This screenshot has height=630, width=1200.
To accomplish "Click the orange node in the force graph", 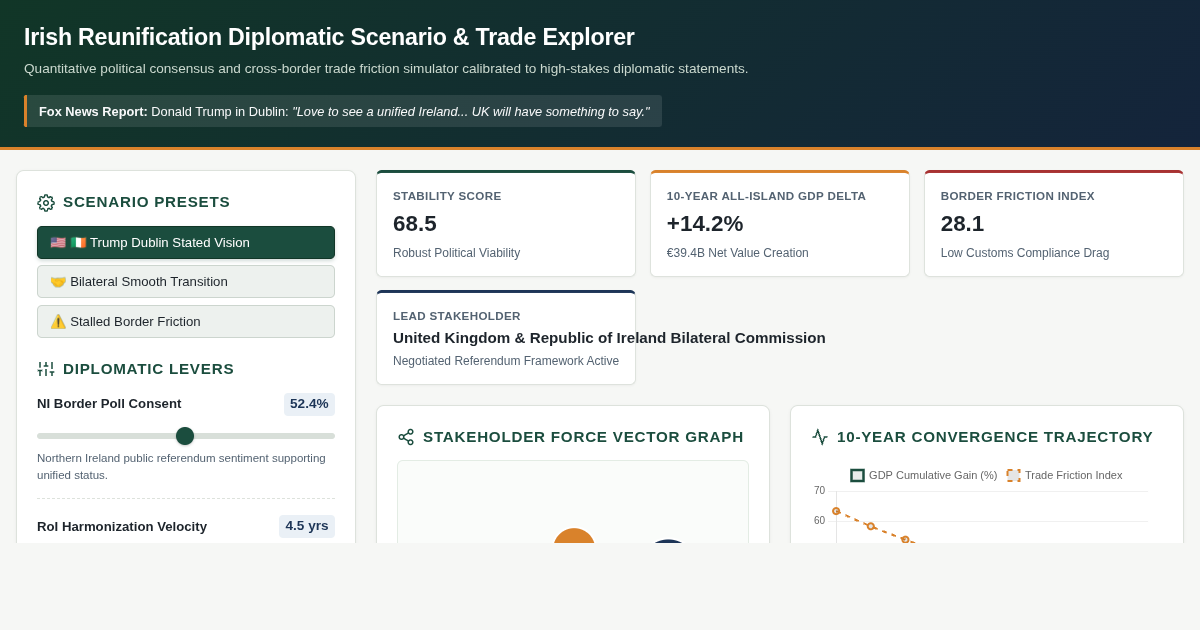I will 574,537.
